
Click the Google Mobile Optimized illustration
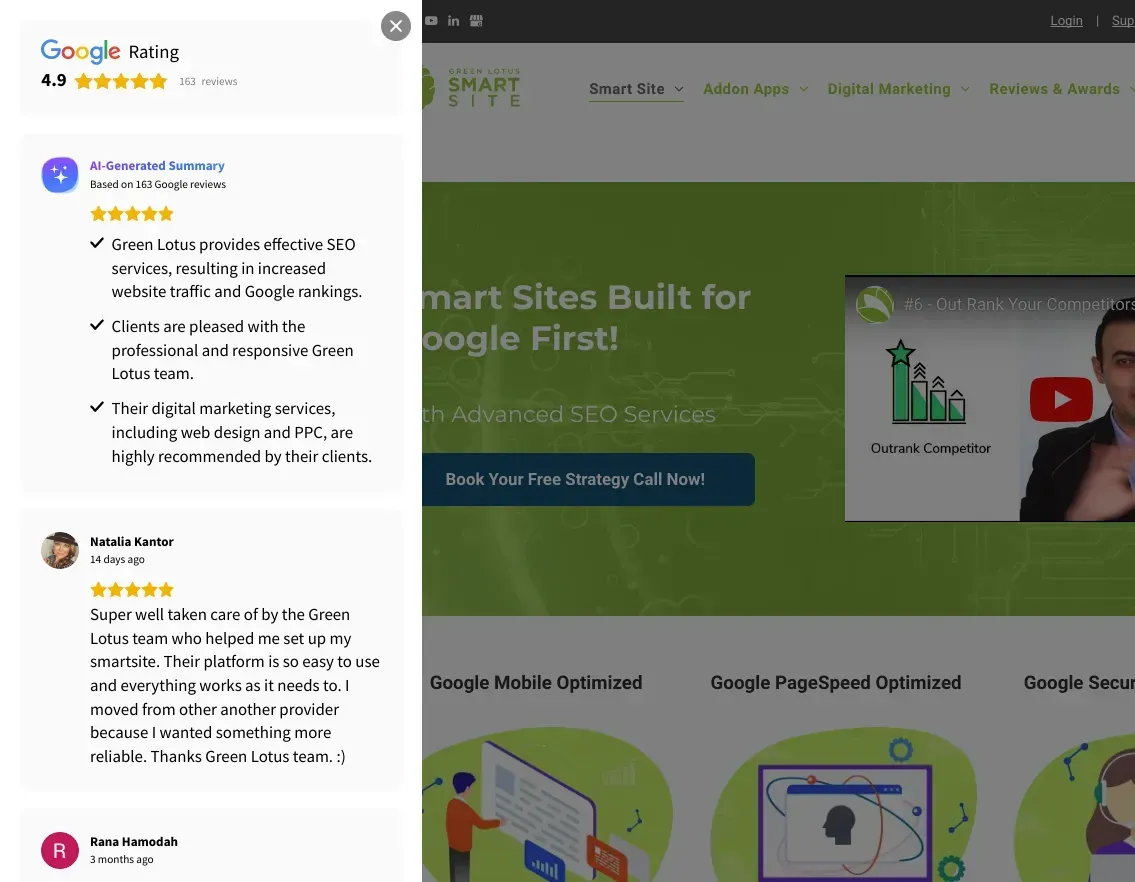[547, 805]
